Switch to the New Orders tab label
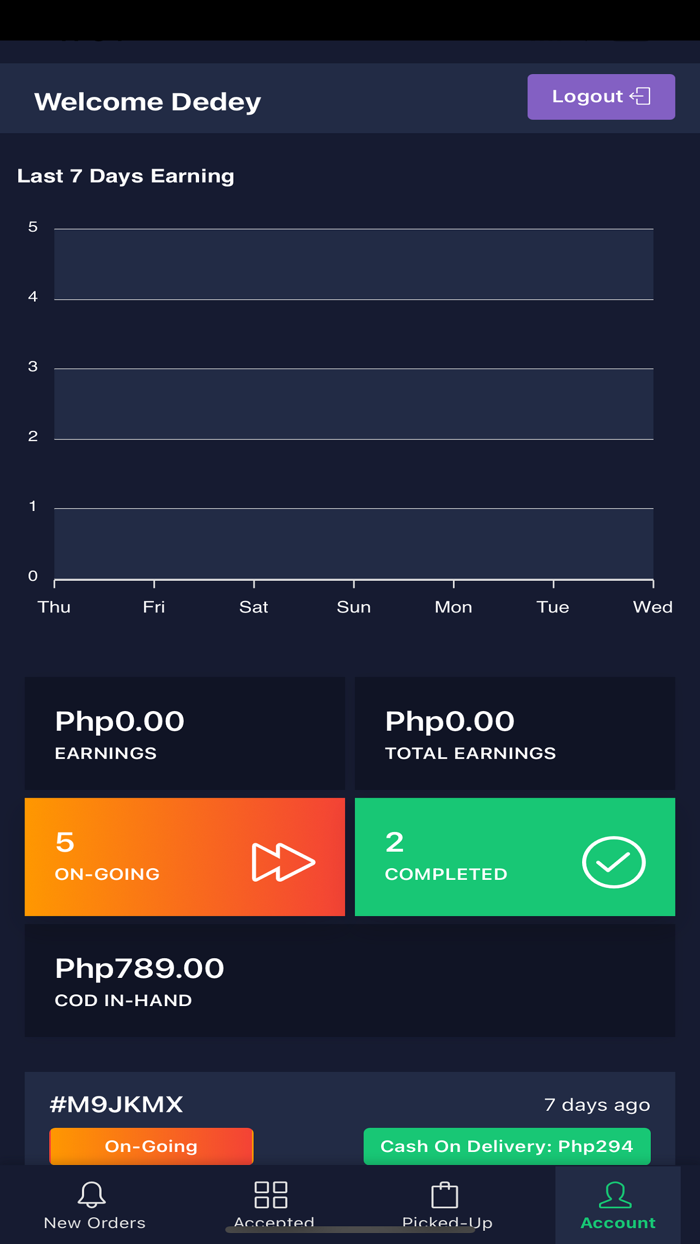The width and height of the screenshot is (700, 1244). coord(95,1223)
